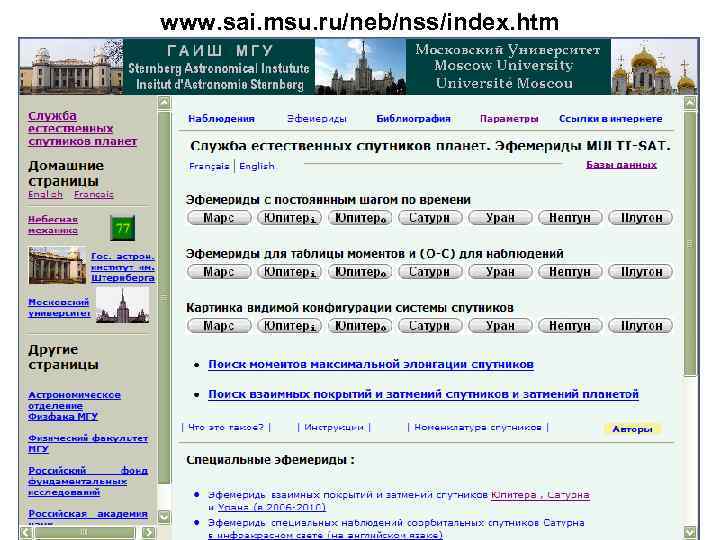Click Плутон under table of moments (O-C)
The width and height of the screenshot is (720, 540).
coord(641,272)
